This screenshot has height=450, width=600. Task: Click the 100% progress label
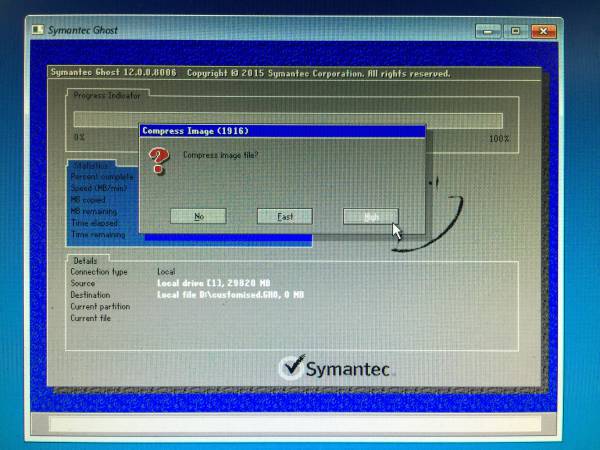499,137
